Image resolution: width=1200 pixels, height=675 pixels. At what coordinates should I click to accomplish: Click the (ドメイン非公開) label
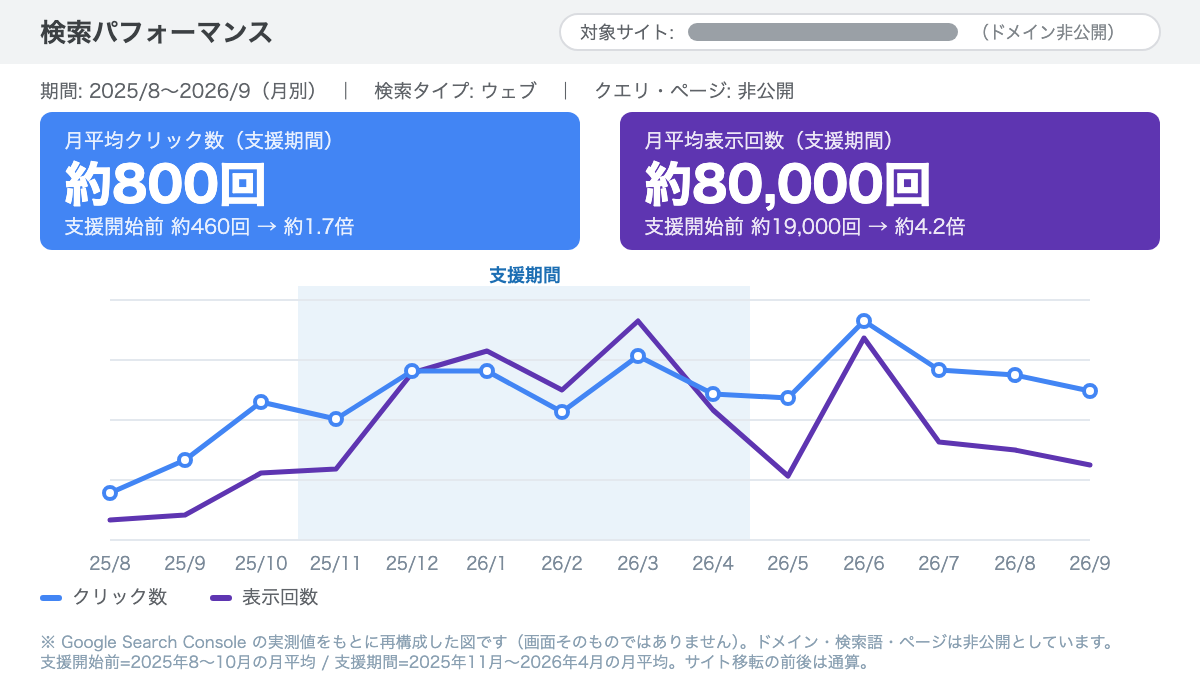[1047, 32]
